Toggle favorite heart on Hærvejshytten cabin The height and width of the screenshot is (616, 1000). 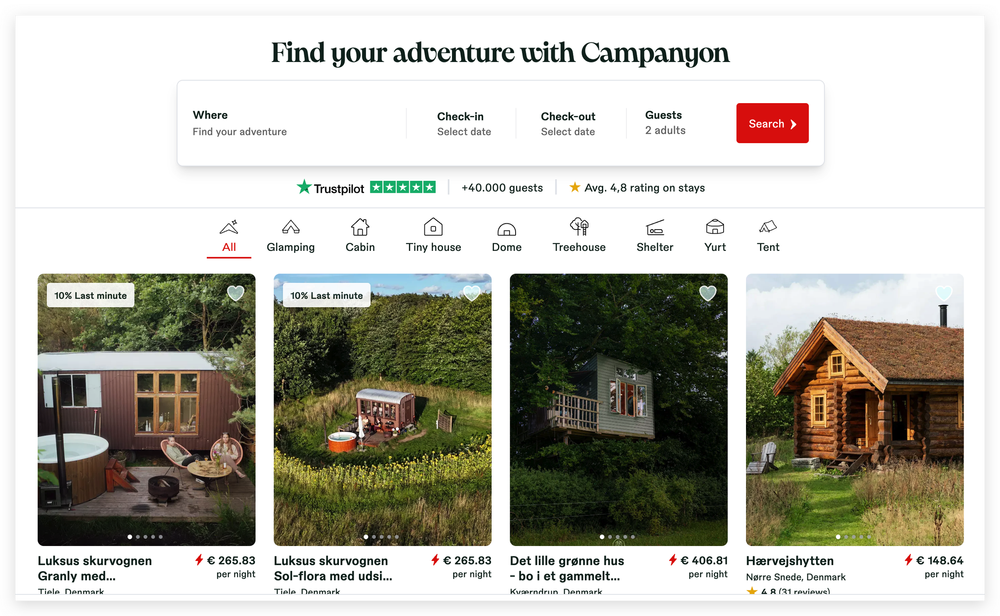tap(944, 293)
